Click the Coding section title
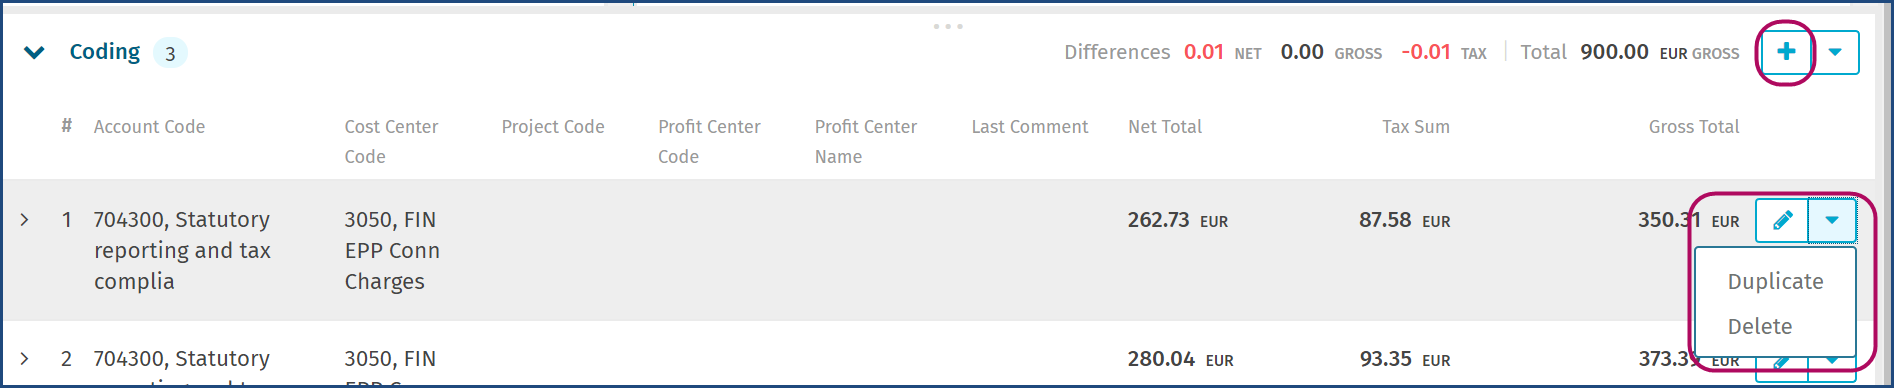1894x388 pixels. pos(105,52)
